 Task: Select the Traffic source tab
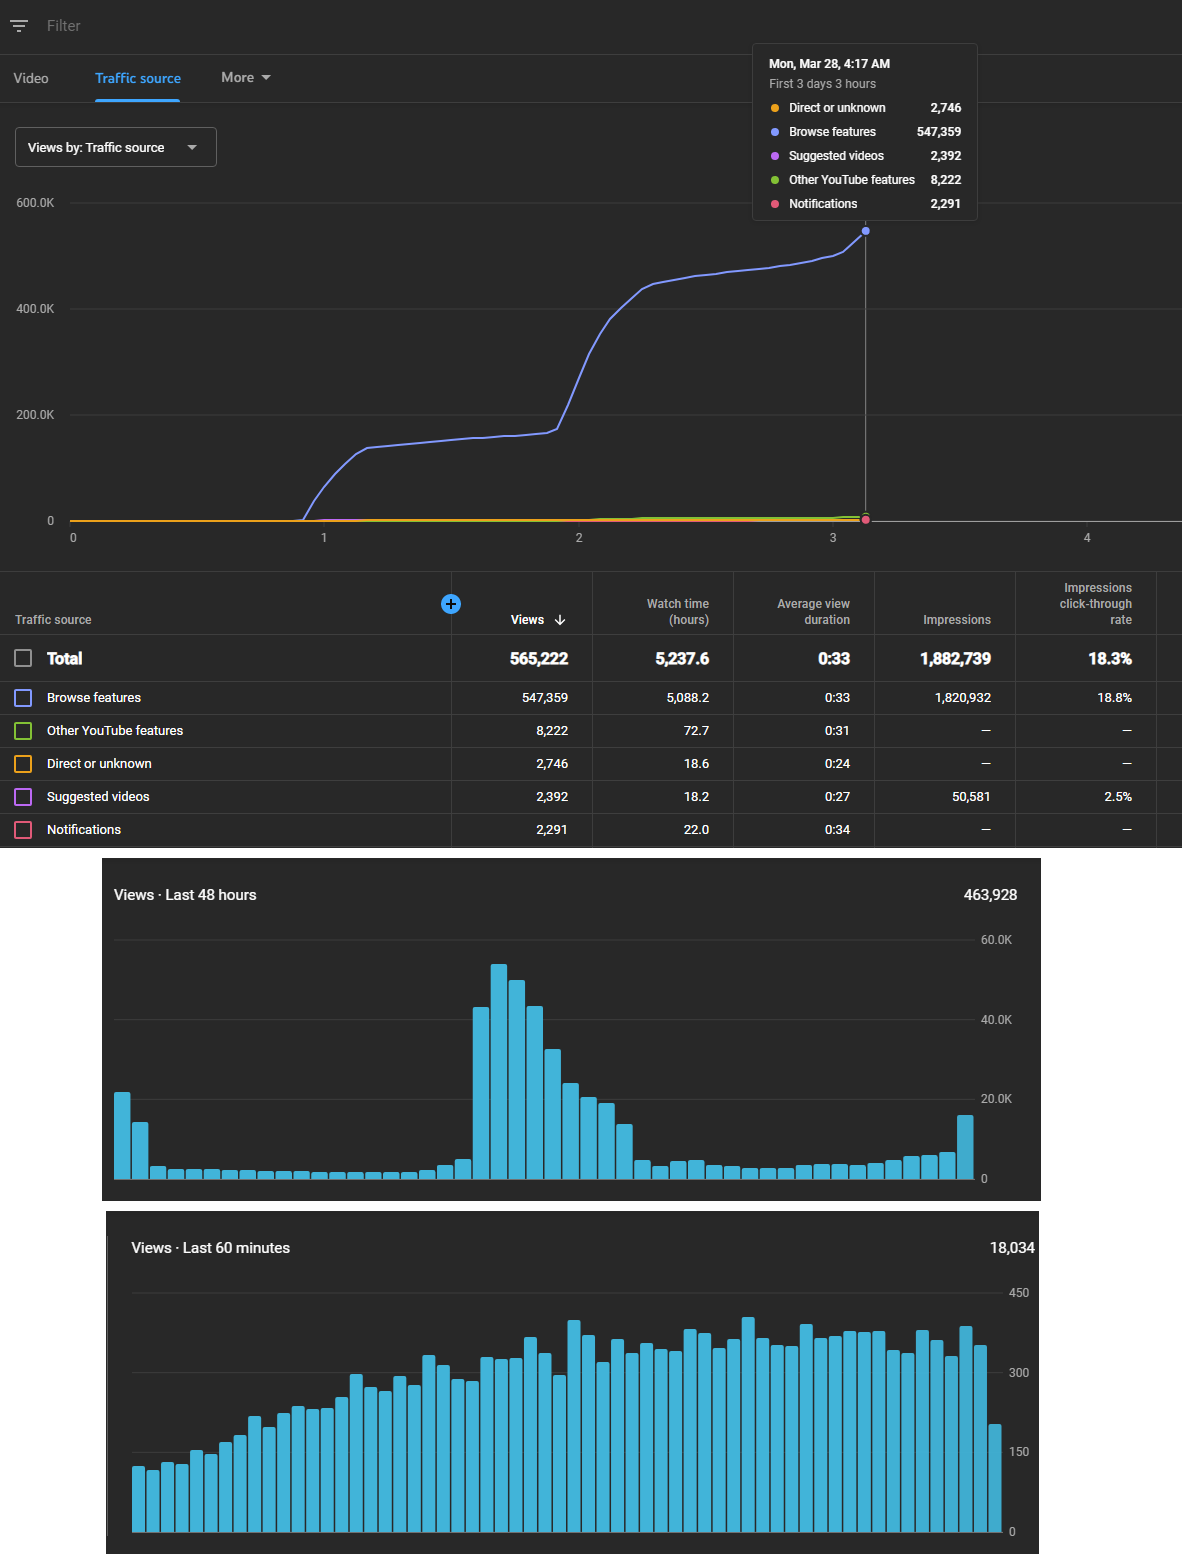click(x=138, y=78)
